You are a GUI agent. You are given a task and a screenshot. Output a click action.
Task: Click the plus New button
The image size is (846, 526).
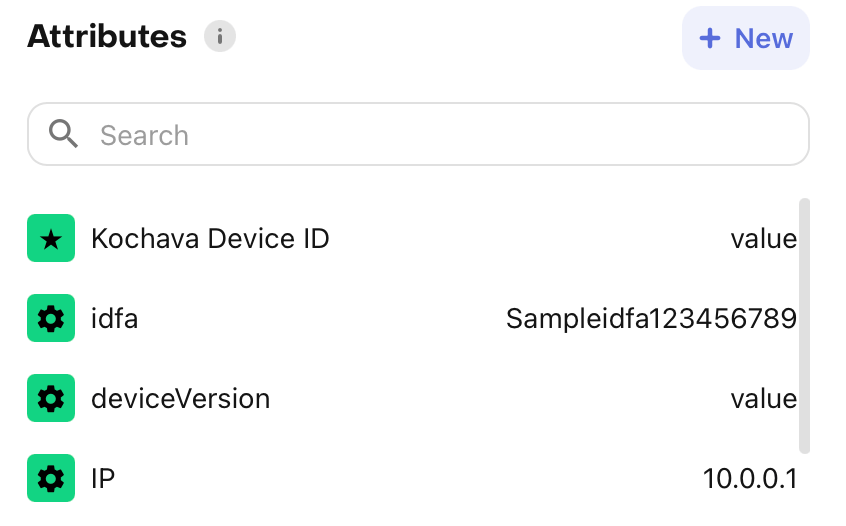click(745, 39)
